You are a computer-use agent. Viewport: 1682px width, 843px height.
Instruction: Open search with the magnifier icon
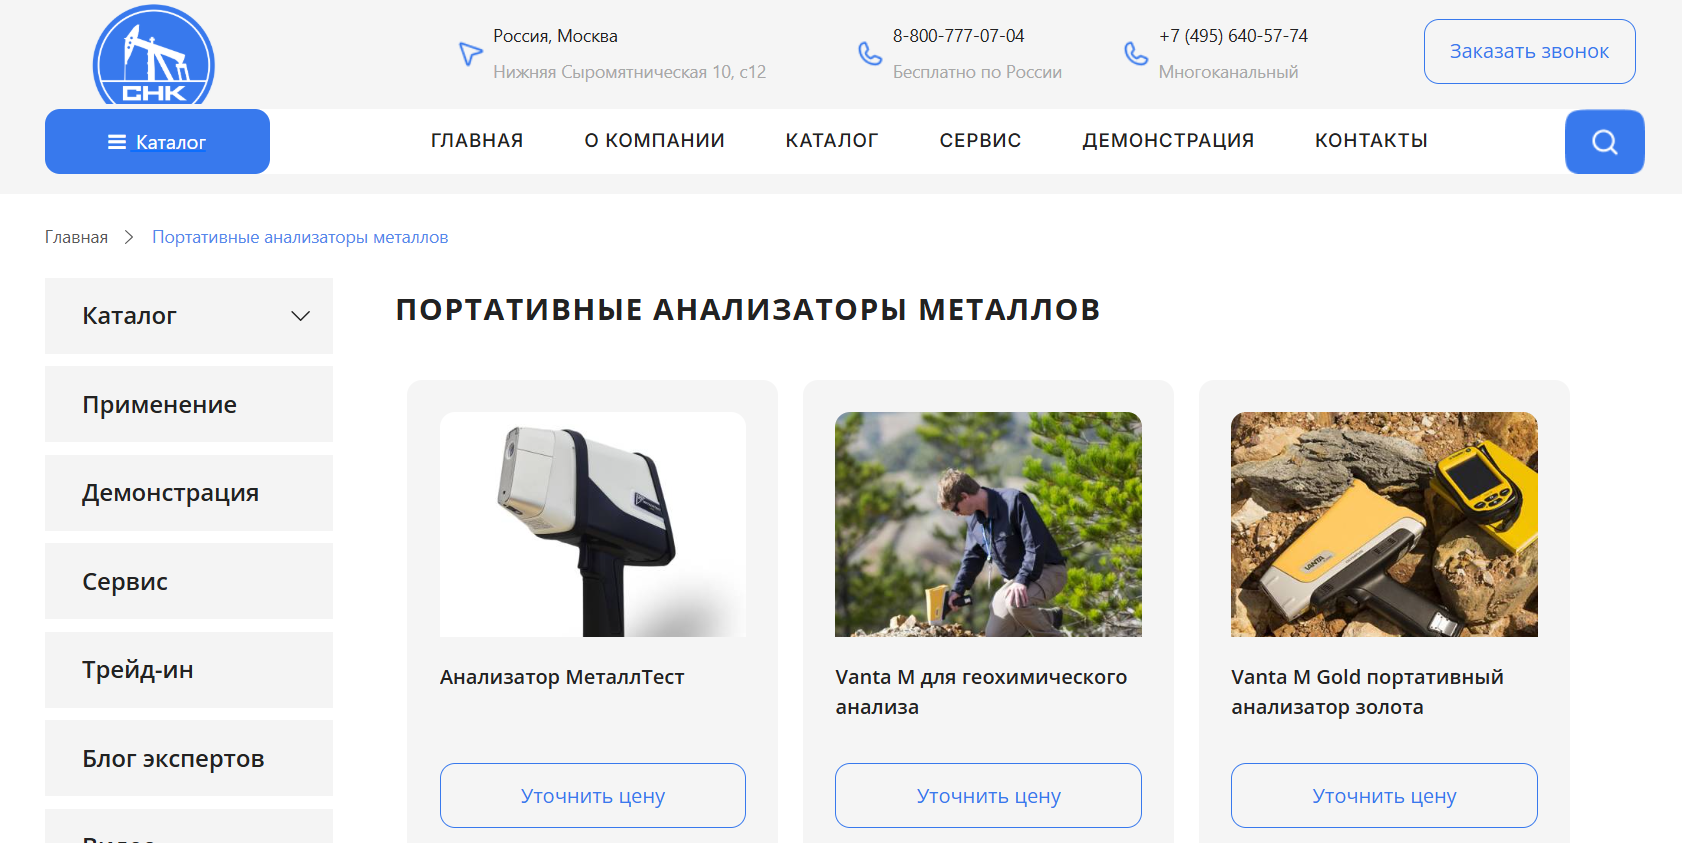coord(1604,142)
